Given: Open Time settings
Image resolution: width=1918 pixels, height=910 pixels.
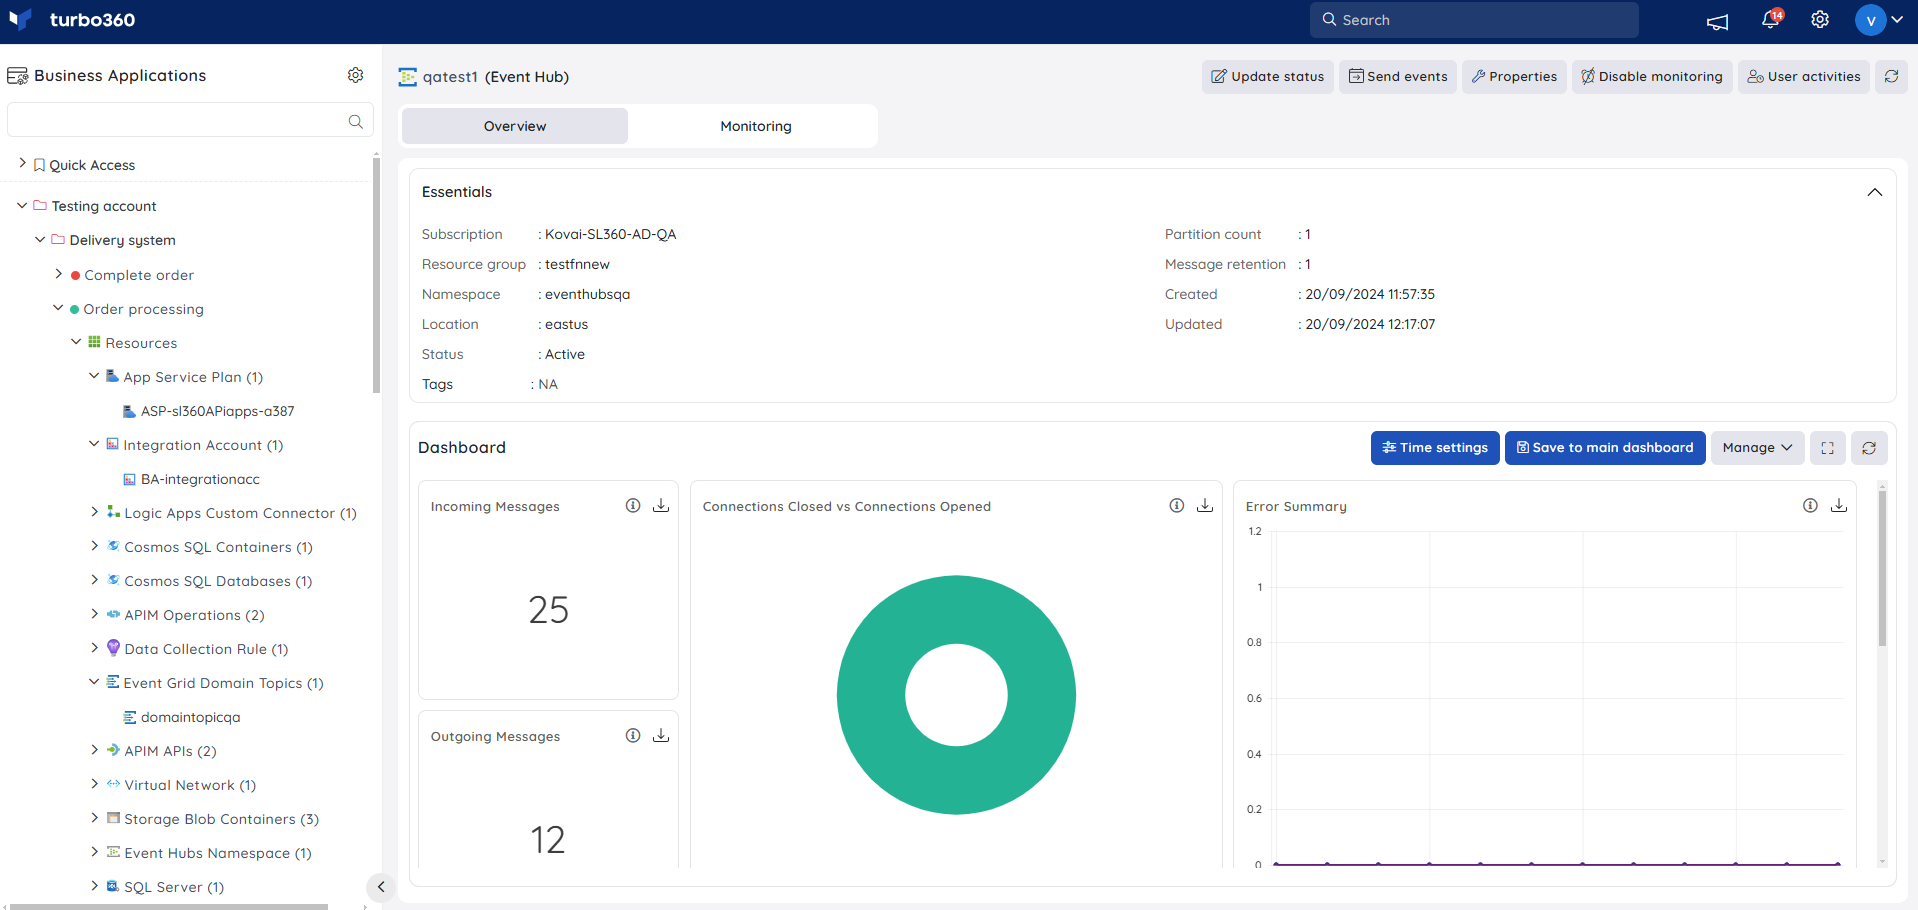Looking at the screenshot, I should click(x=1435, y=448).
